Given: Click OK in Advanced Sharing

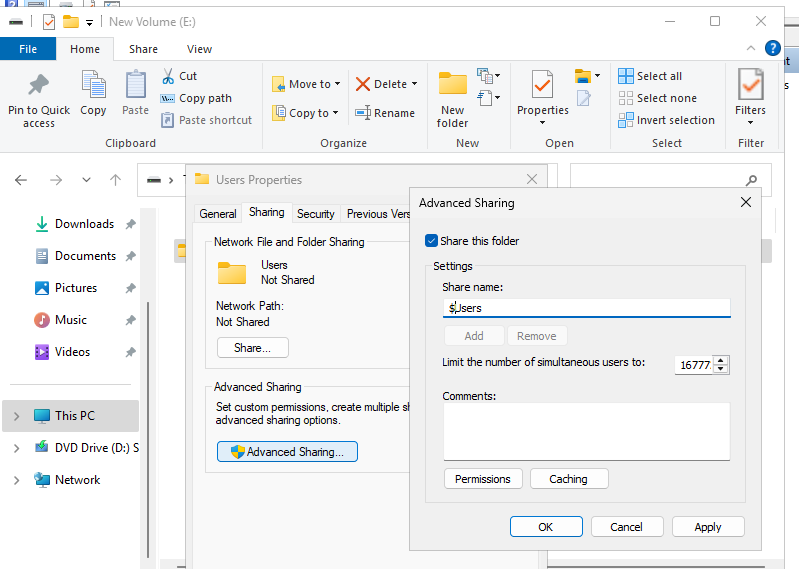Looking at the screenshot, I should click(546, 527).
